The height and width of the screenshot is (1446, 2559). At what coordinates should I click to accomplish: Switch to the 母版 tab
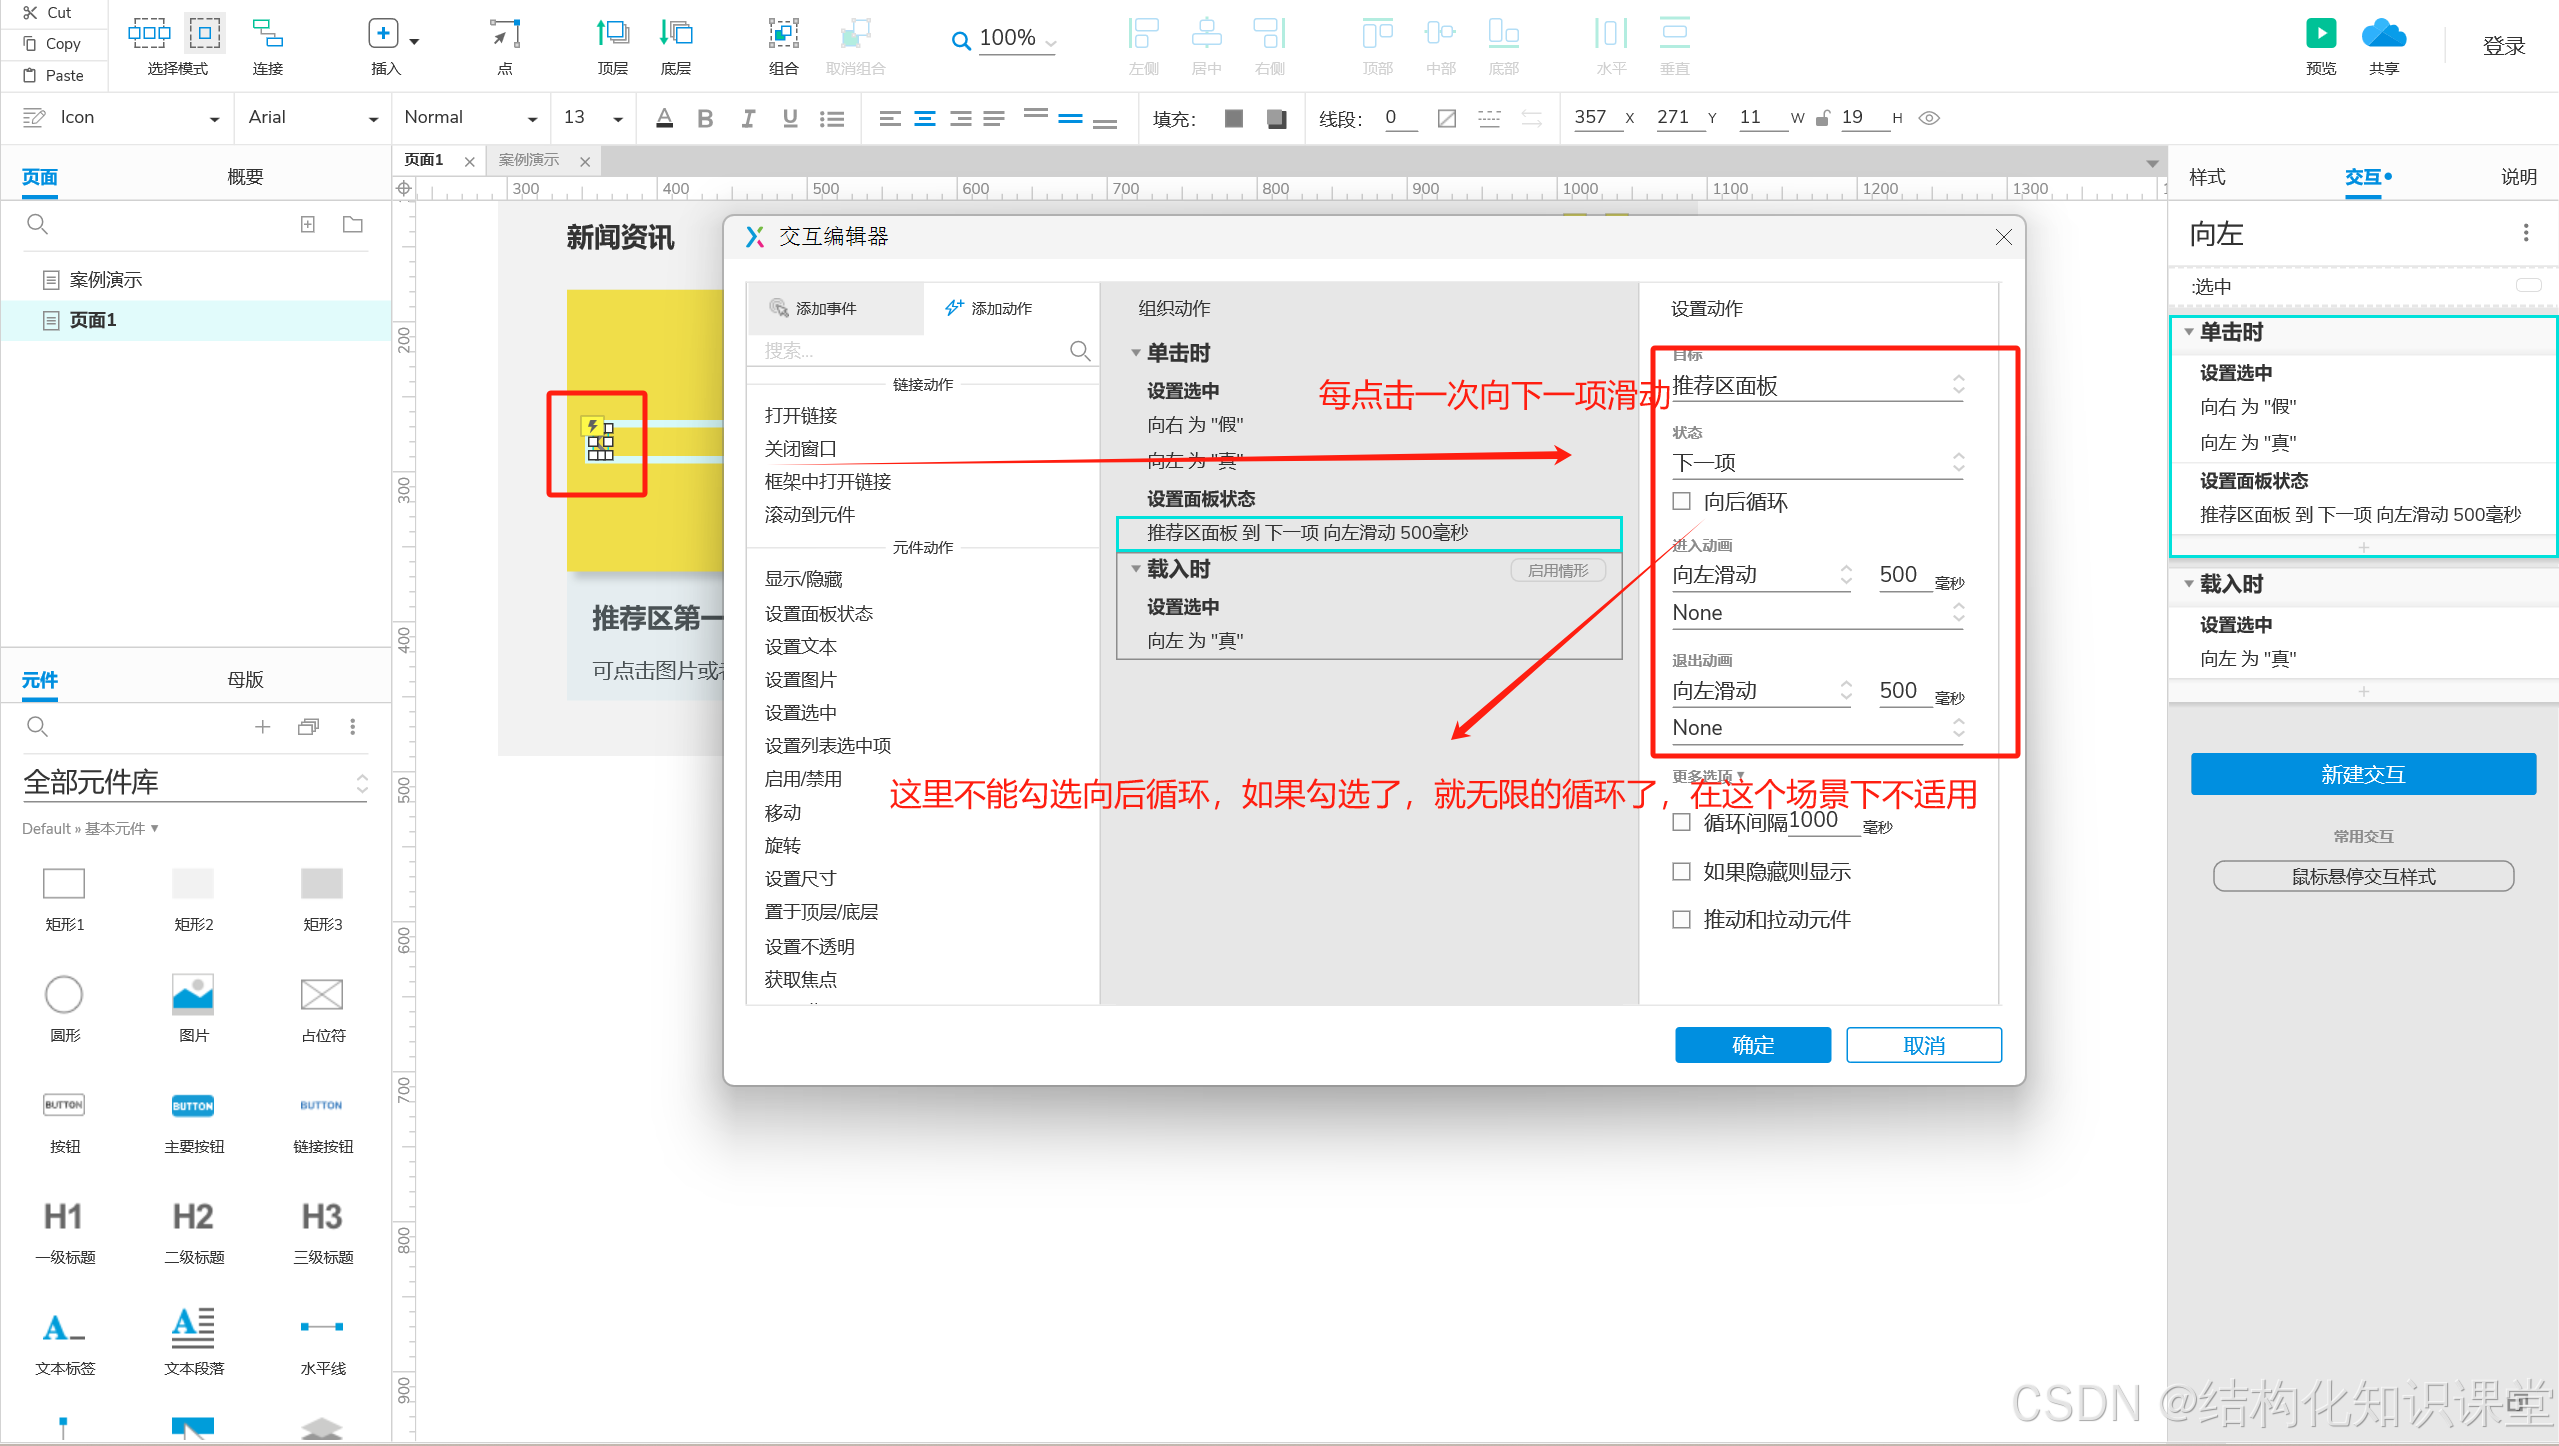245,680
